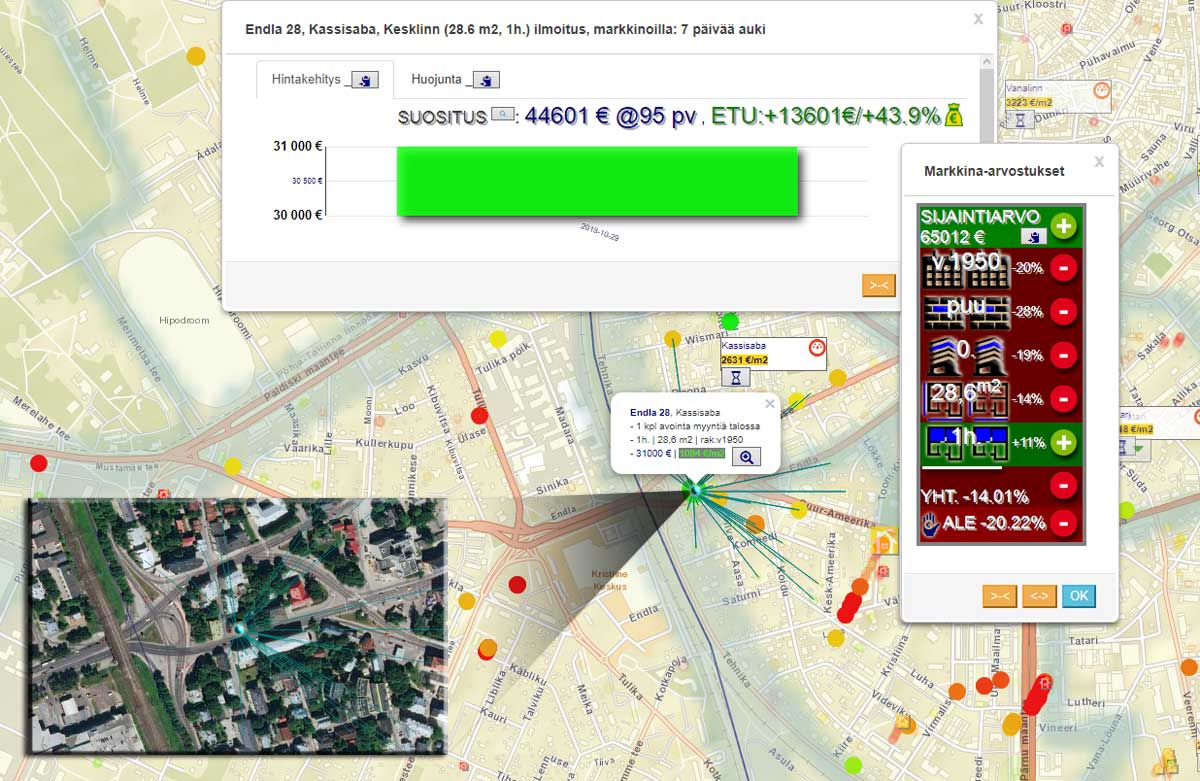The height and width of the screenshot is (781, 1200).
Task: Click the search icon next to SUOSITUS
Action: pos(502,116)
